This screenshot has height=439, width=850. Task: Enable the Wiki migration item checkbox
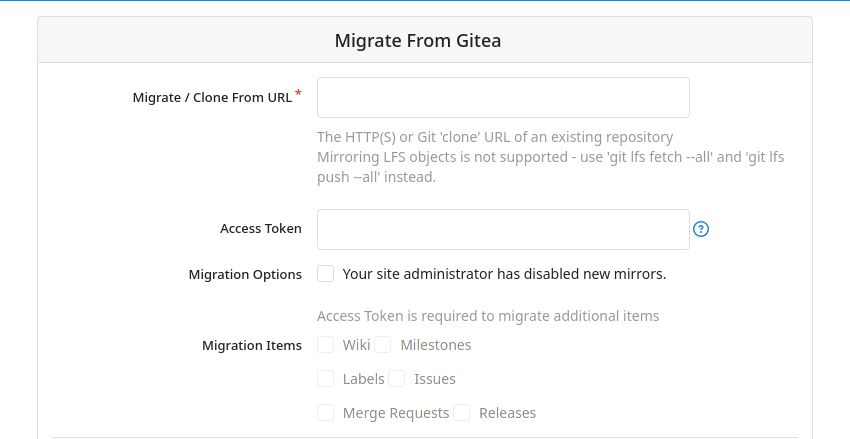[x=326, y=345]
